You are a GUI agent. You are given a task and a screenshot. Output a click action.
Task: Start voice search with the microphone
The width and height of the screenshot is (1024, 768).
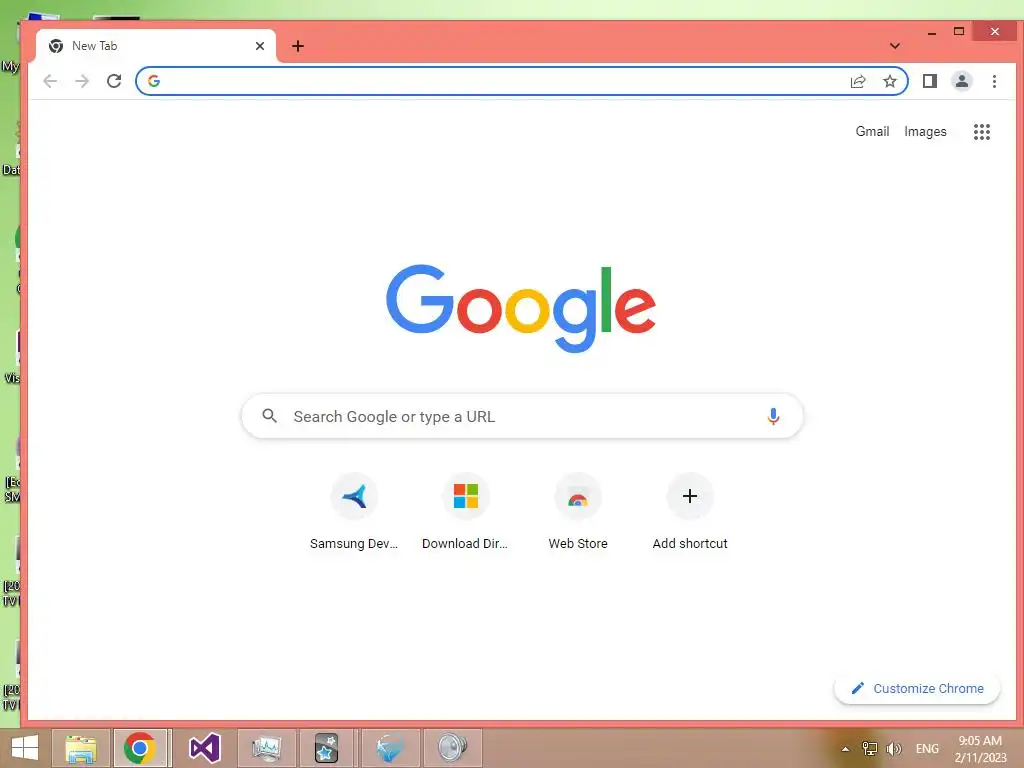tap(773, 416)
